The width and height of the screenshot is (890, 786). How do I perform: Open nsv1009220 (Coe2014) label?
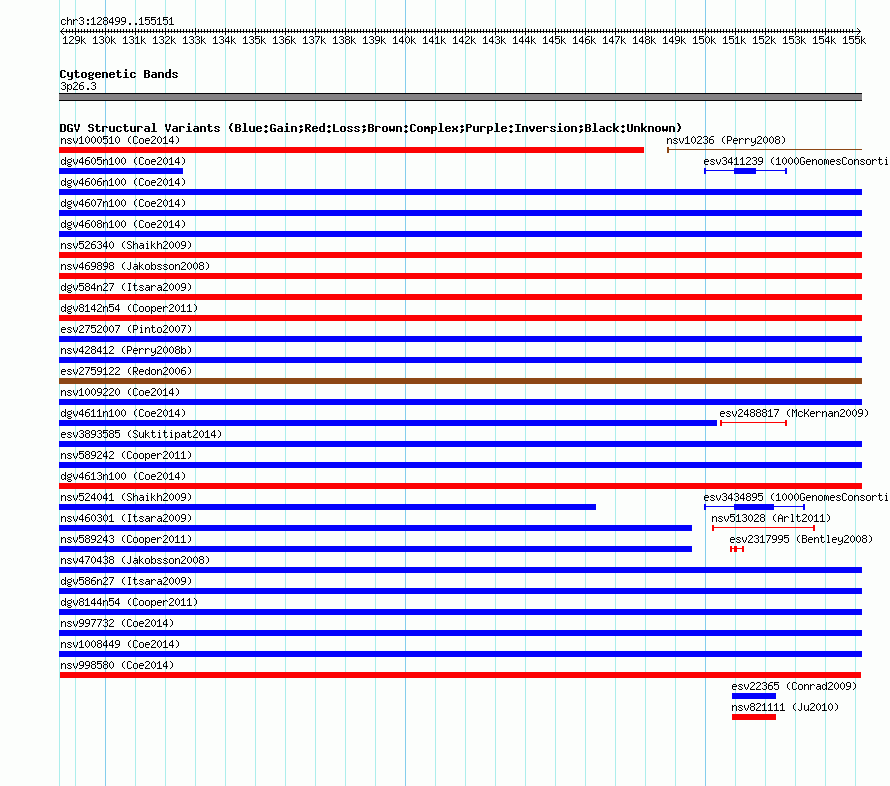(x=120, y=392)
